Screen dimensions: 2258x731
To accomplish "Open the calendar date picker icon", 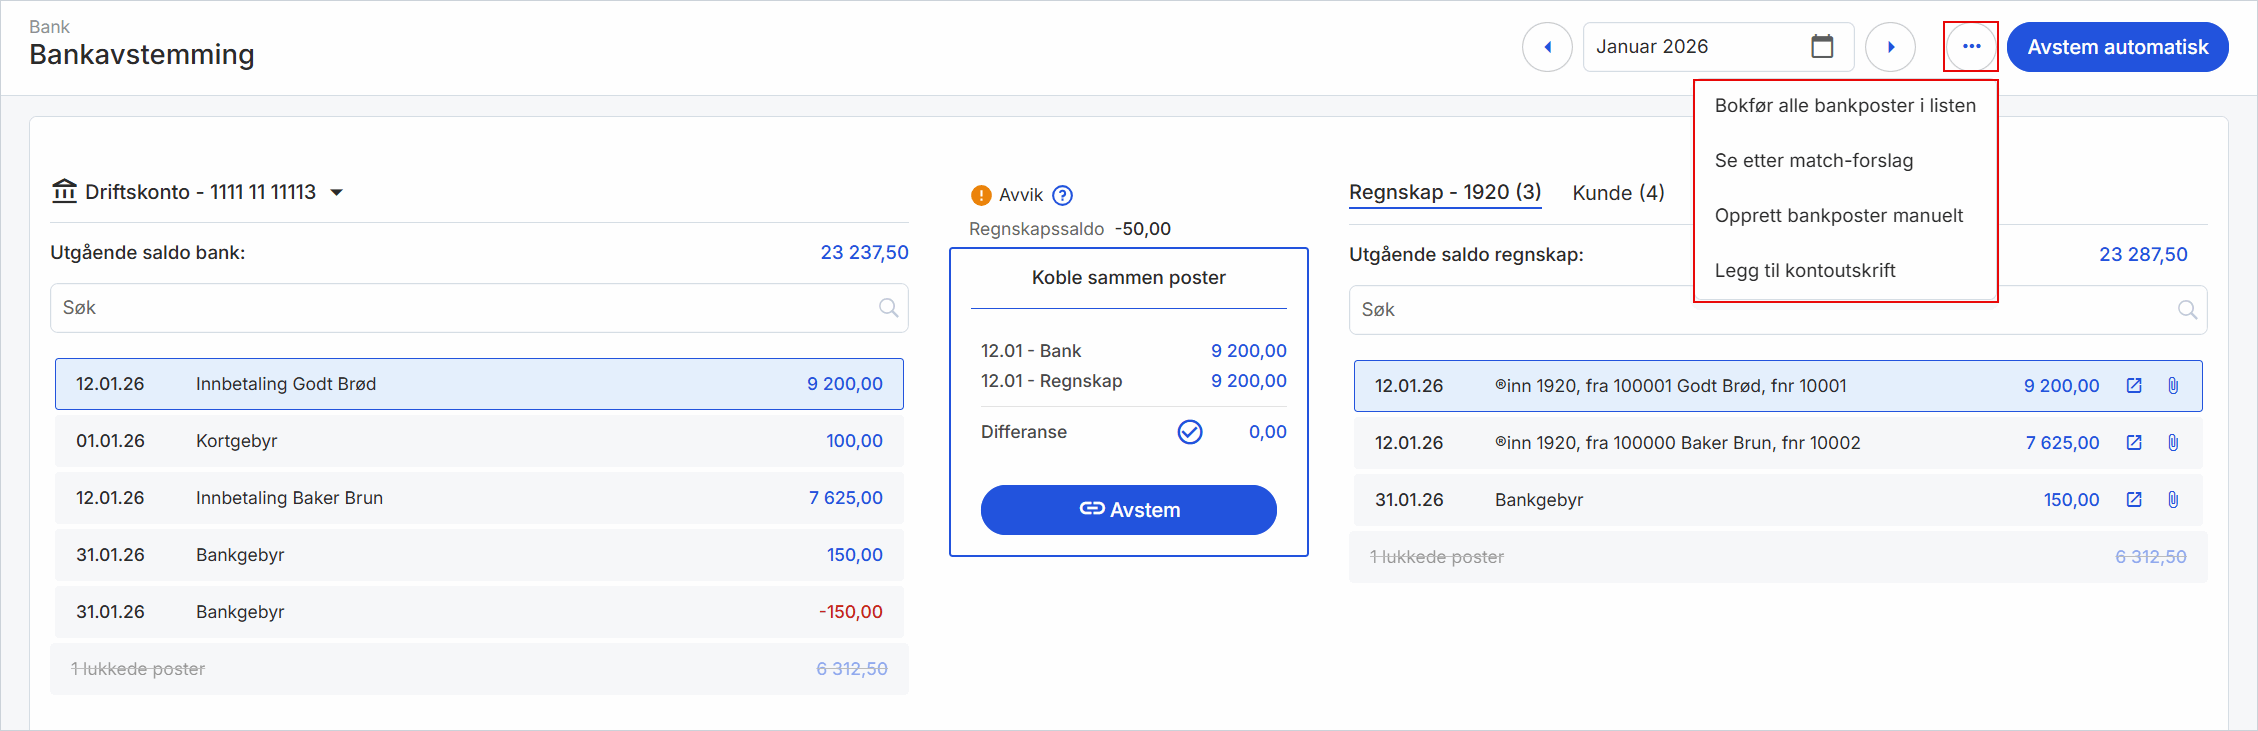I will [x=1822, y=47].
